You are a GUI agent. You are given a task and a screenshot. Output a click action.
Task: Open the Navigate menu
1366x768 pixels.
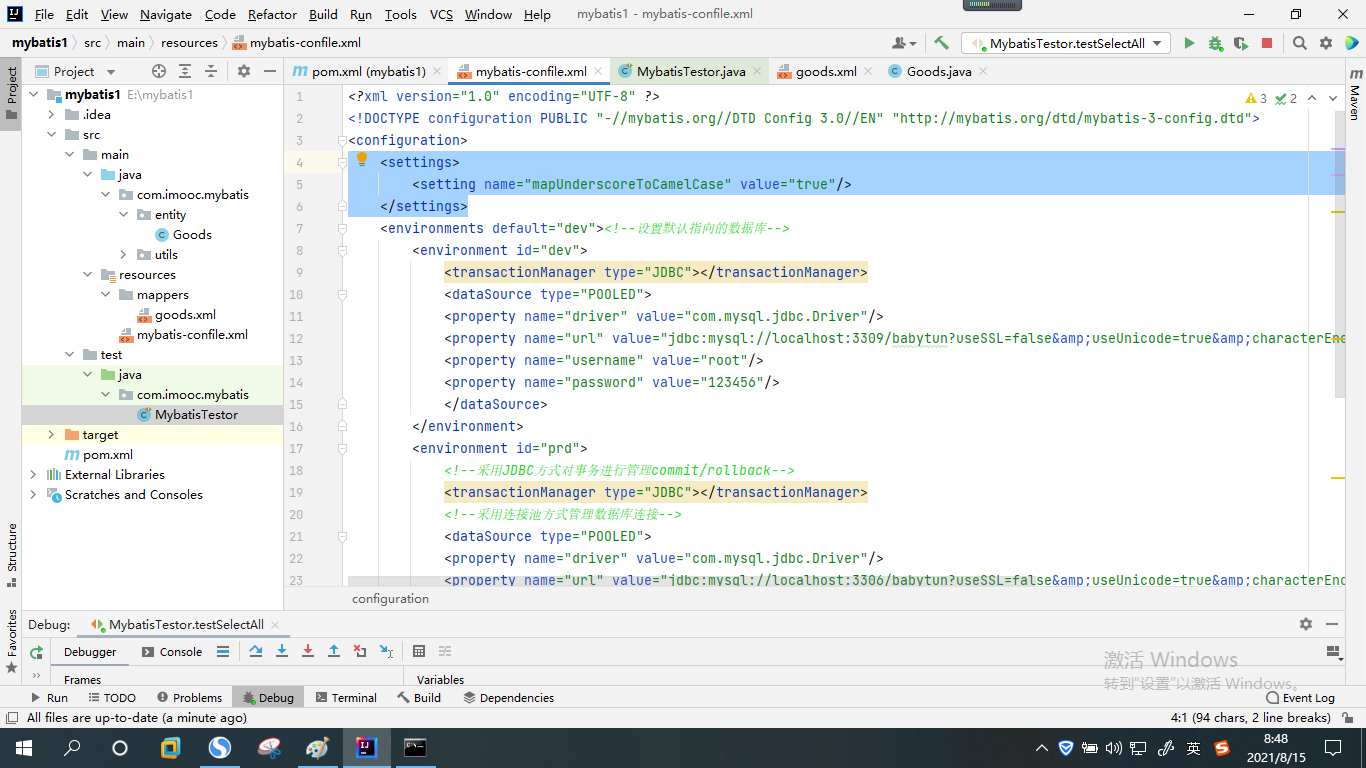pos(166,14)
